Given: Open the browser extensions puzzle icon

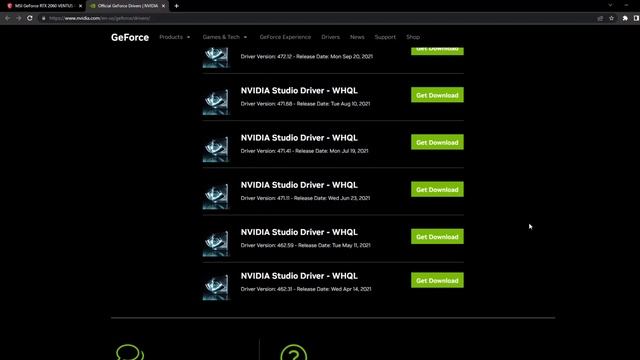Looking at the screenshot, I should (x=625, y=18).
